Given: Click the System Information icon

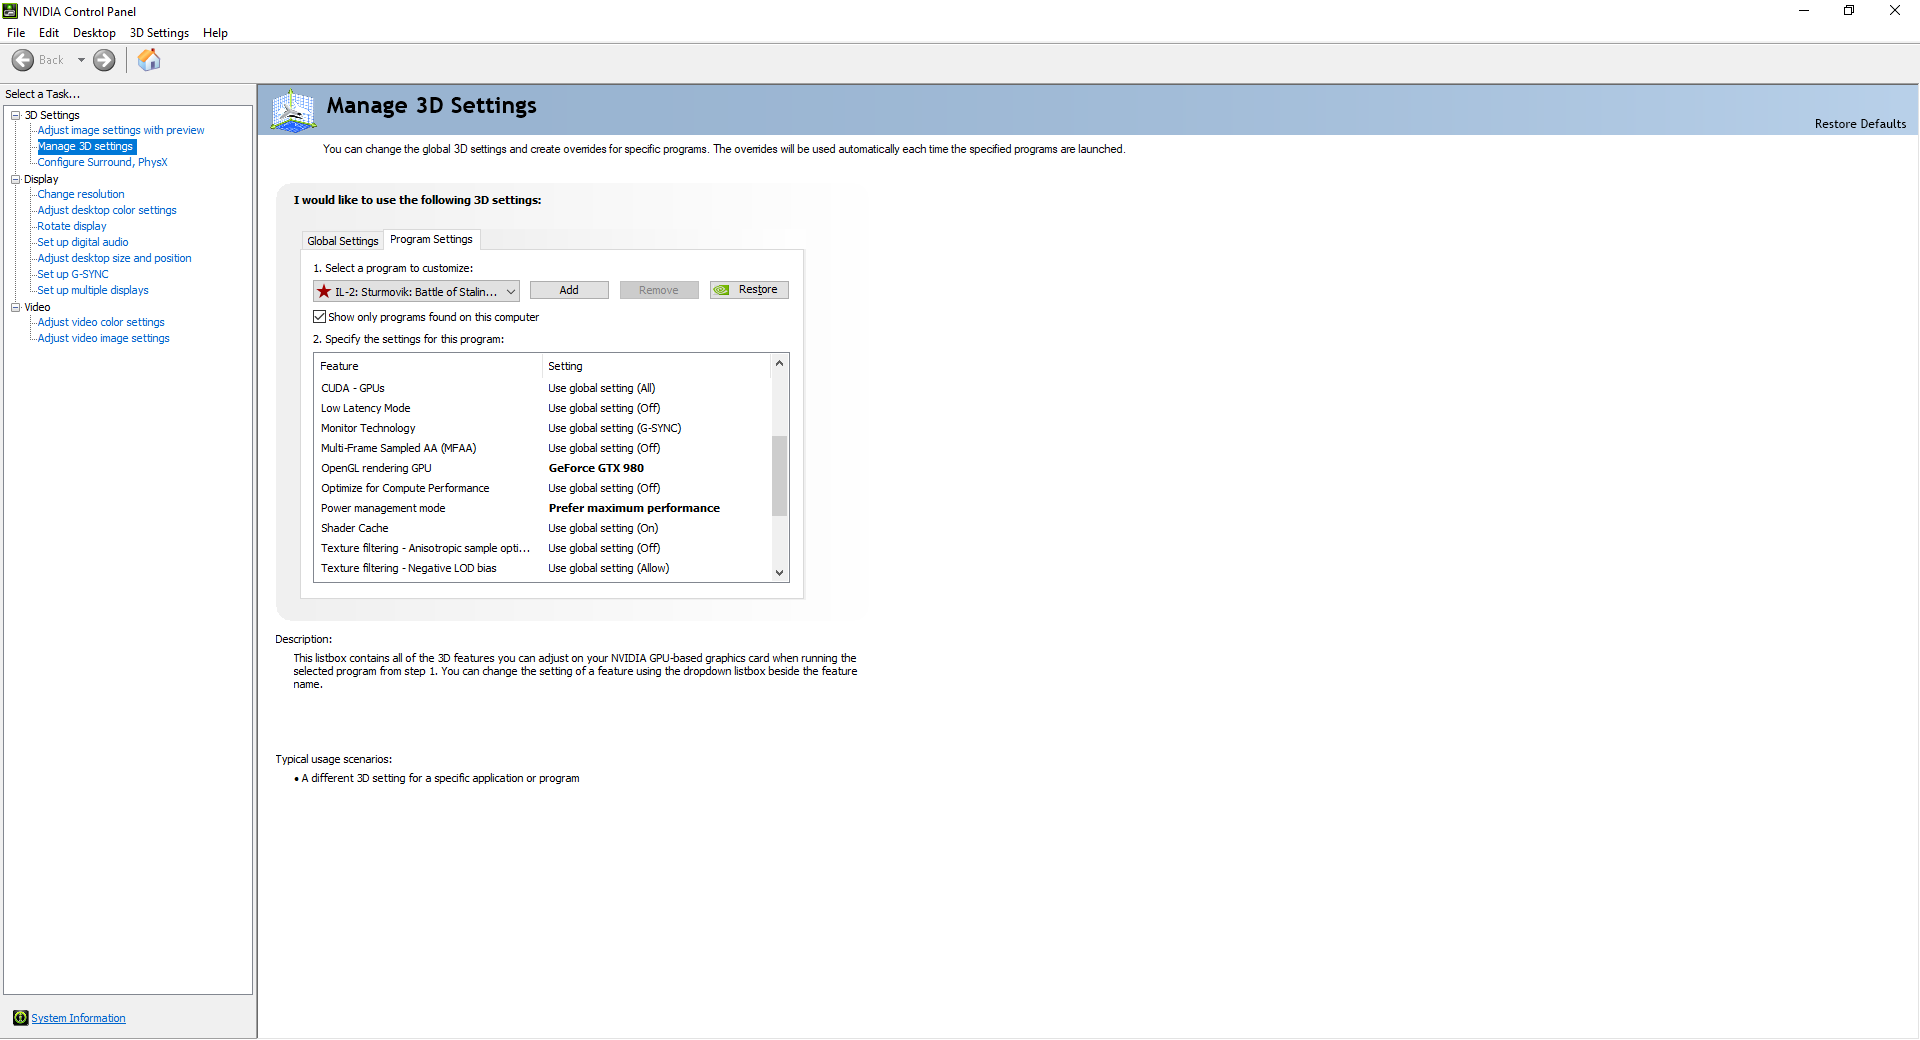Looking at the screenshot, I should (x=20, y=1018).
